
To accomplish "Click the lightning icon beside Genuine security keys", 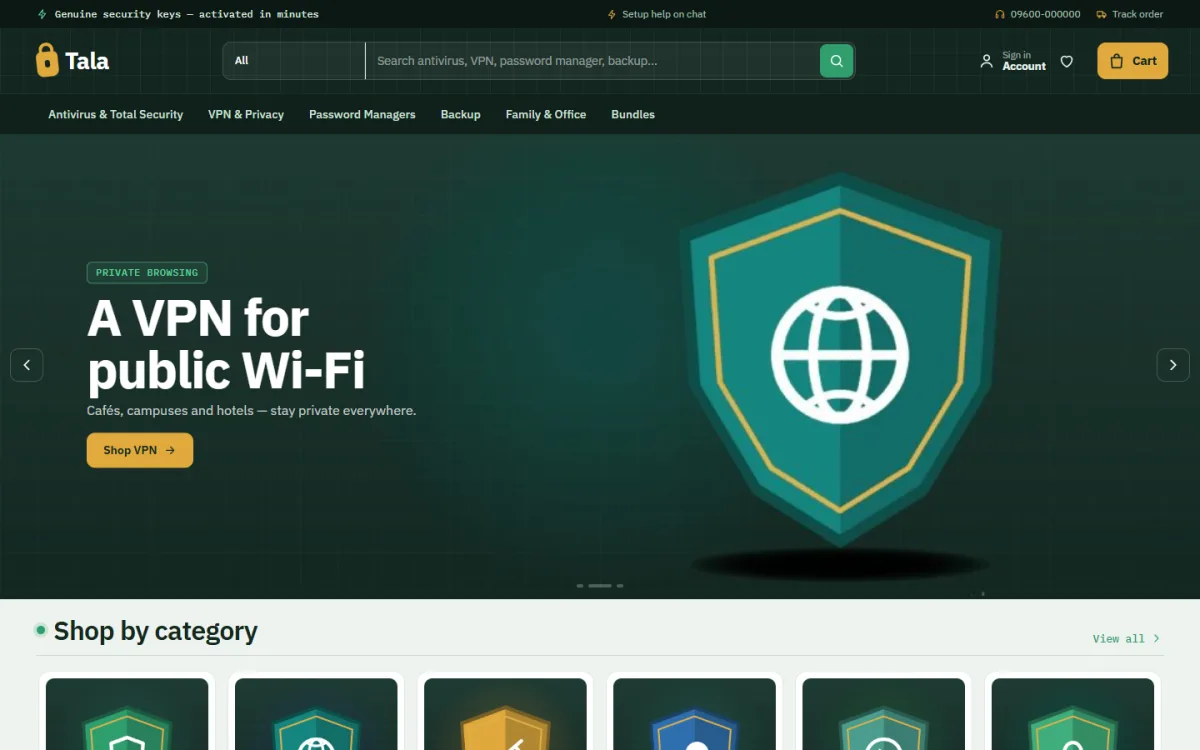I will tap(41, 14).
